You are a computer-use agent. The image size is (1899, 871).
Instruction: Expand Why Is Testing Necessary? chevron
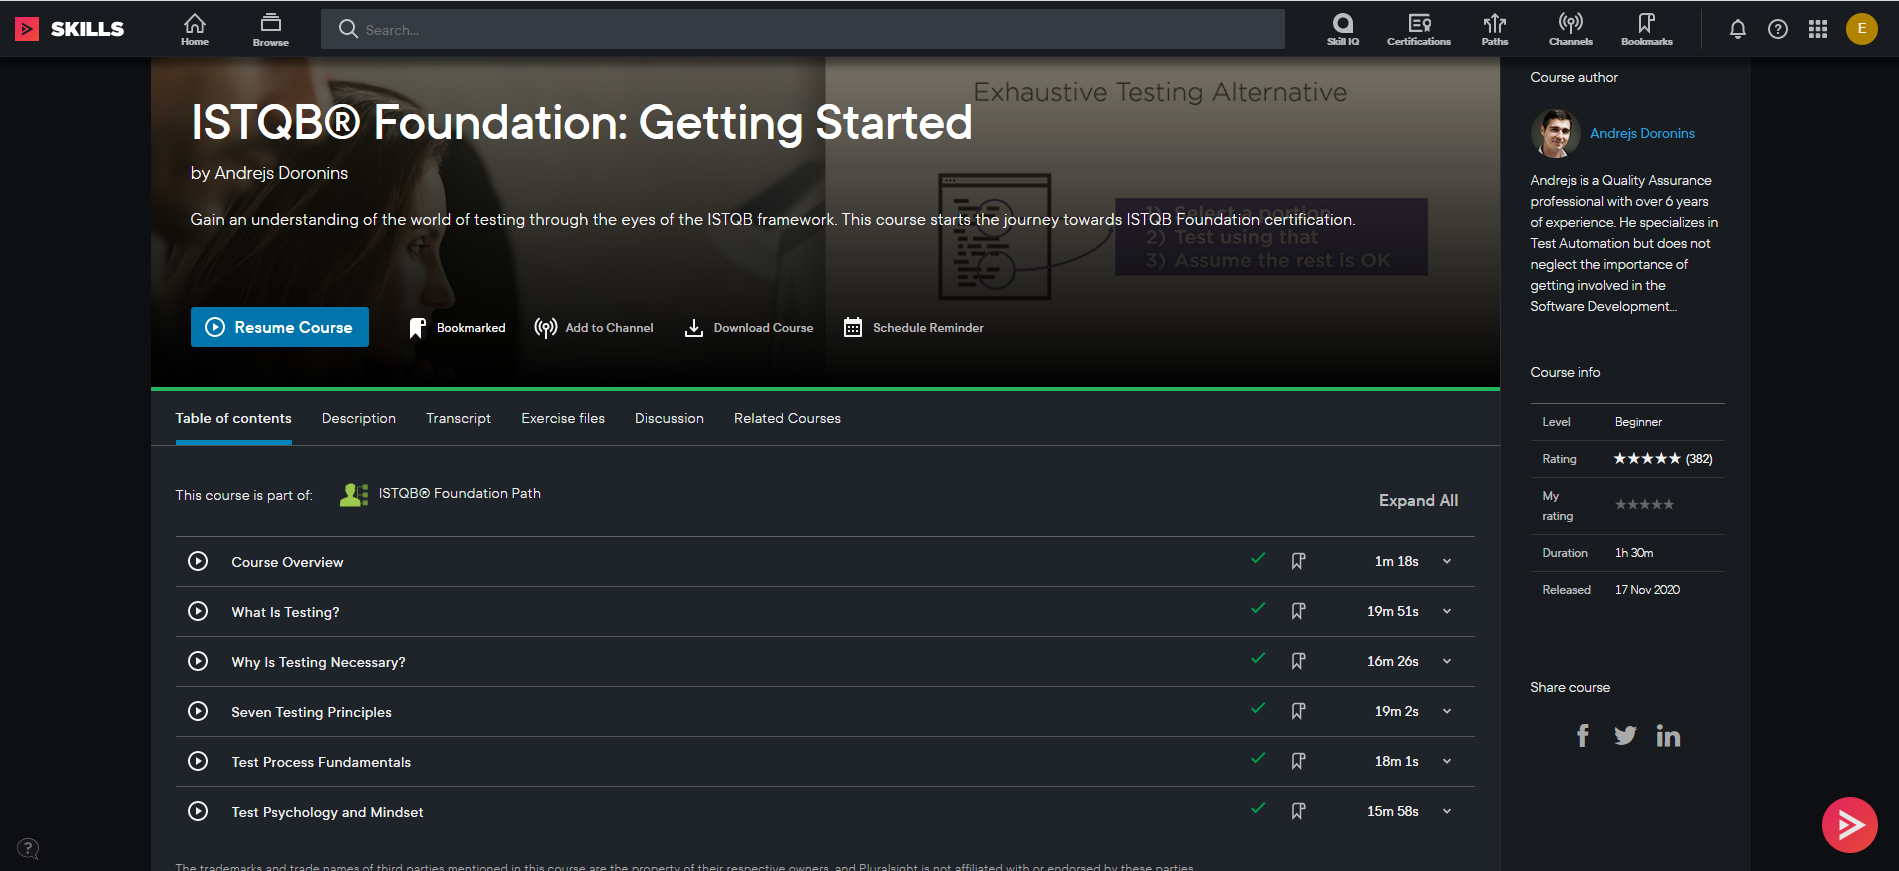tap(1447, 662)
